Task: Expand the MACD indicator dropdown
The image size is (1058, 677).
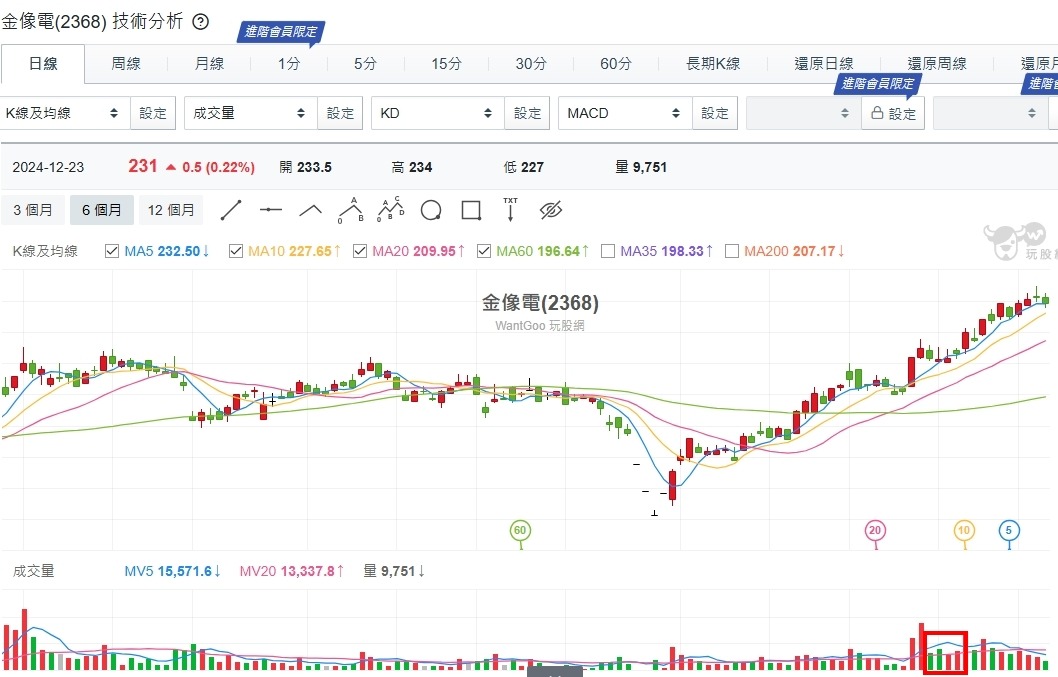Action: click(624, 113)
